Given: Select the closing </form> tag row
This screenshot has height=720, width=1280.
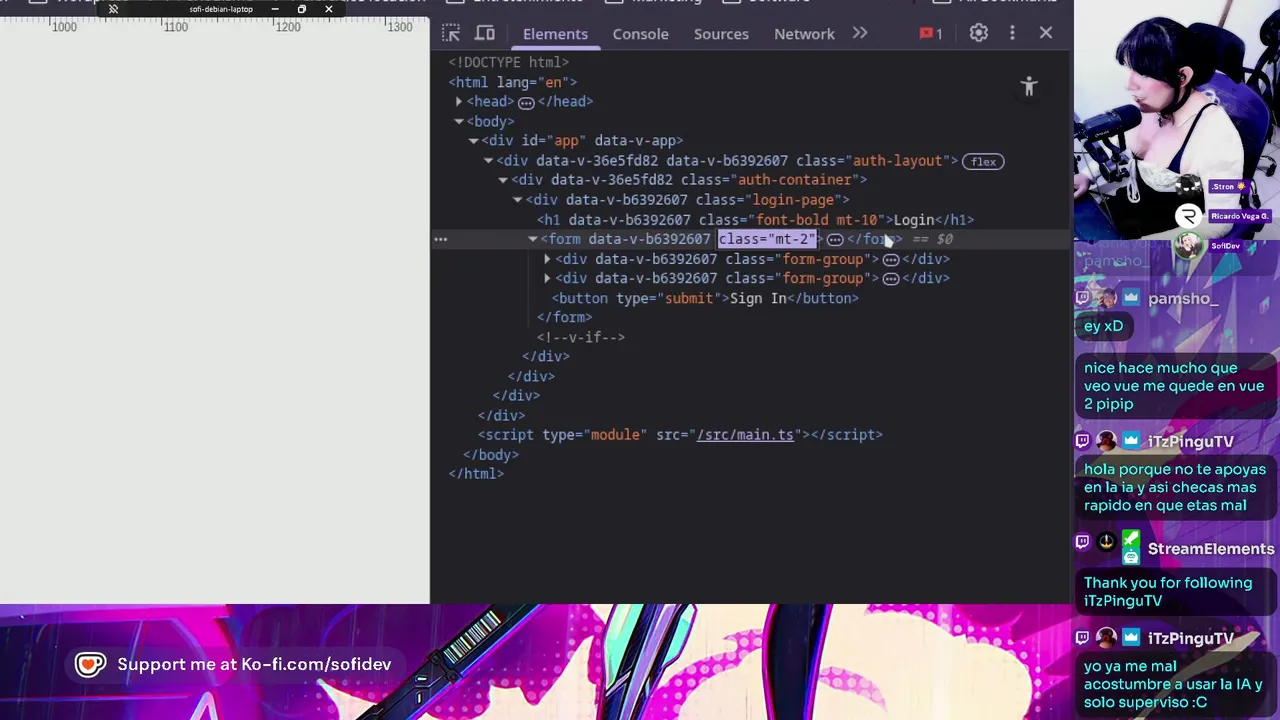Looking at the screenshot, I should pyautogui.click(x=565, y=318).
